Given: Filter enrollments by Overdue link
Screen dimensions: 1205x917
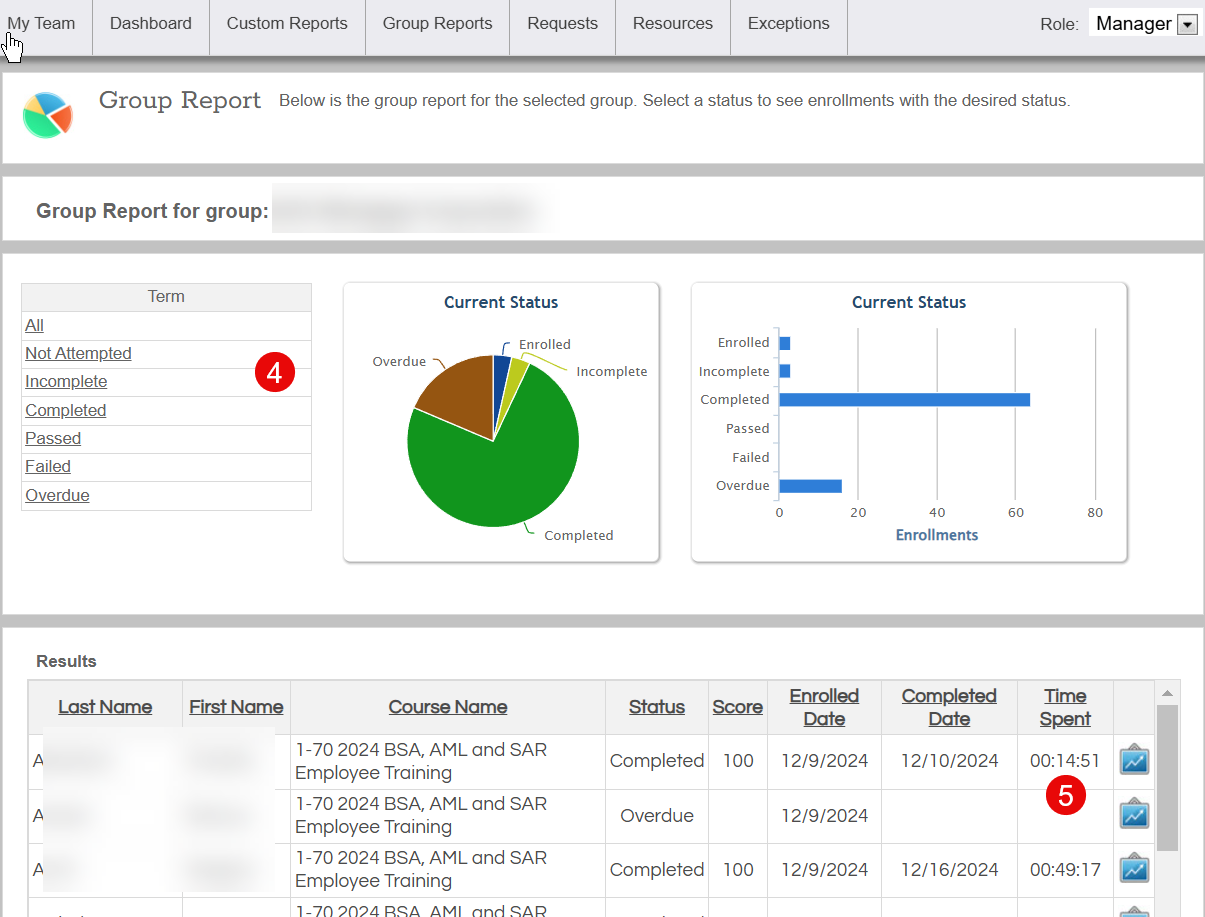Looking at the screenshot, I should [57, 495].
